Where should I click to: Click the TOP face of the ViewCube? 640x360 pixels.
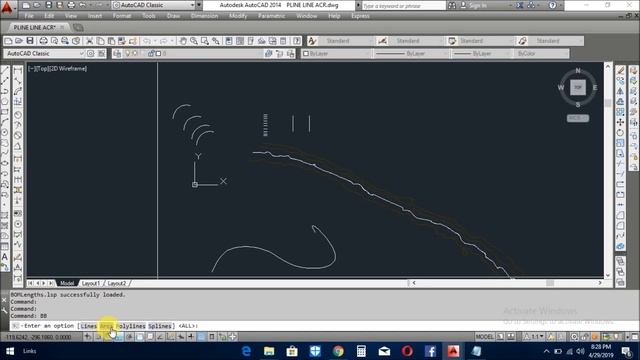578,87
